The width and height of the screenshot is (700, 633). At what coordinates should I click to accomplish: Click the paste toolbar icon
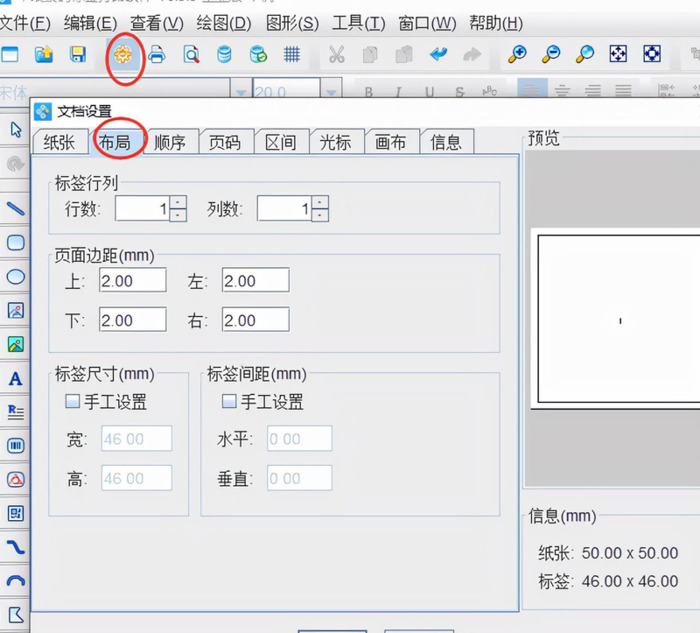pos(404,54)
